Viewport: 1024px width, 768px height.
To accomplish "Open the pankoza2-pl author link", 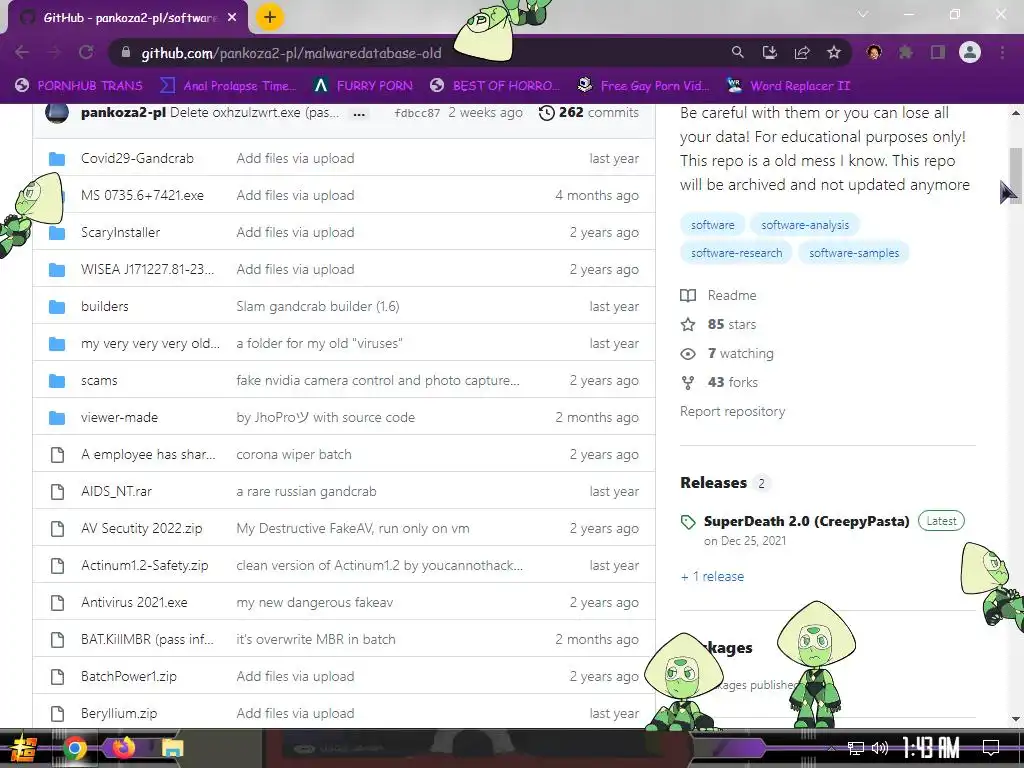I will 123,112.
